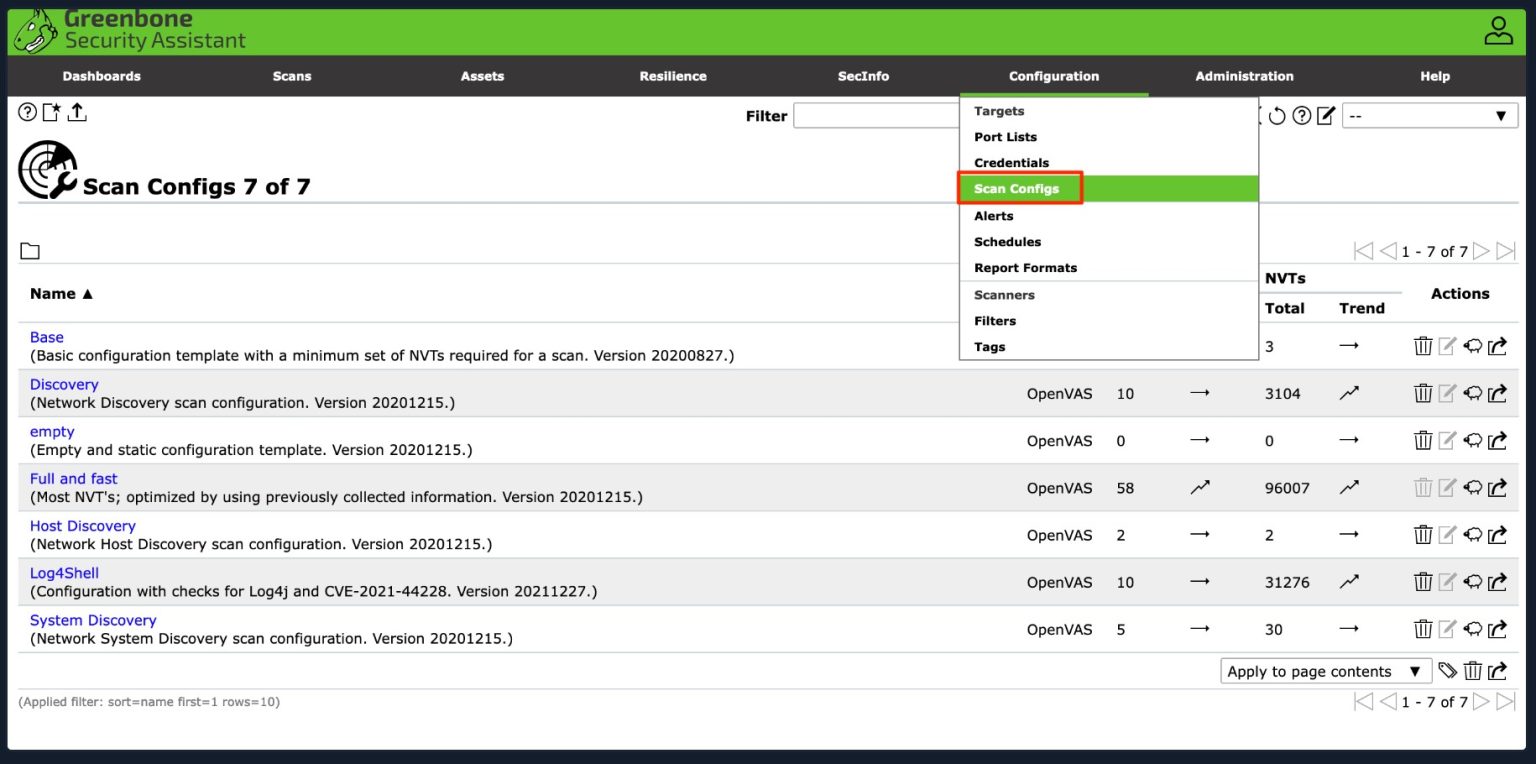Delete the empty scan config
This screenshot has width=1536, height=764.
click(1423, 440)
